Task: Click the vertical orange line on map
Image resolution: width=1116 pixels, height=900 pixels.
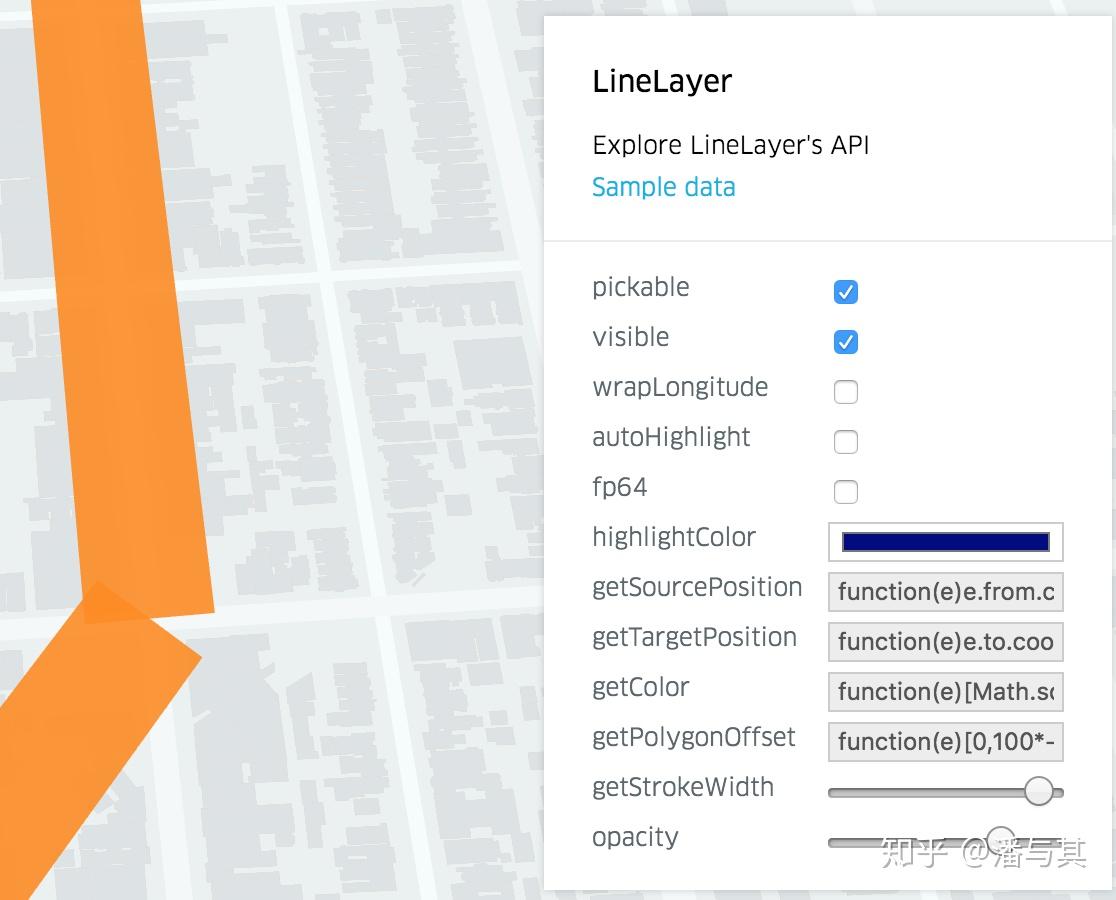Action: (120, 300)
